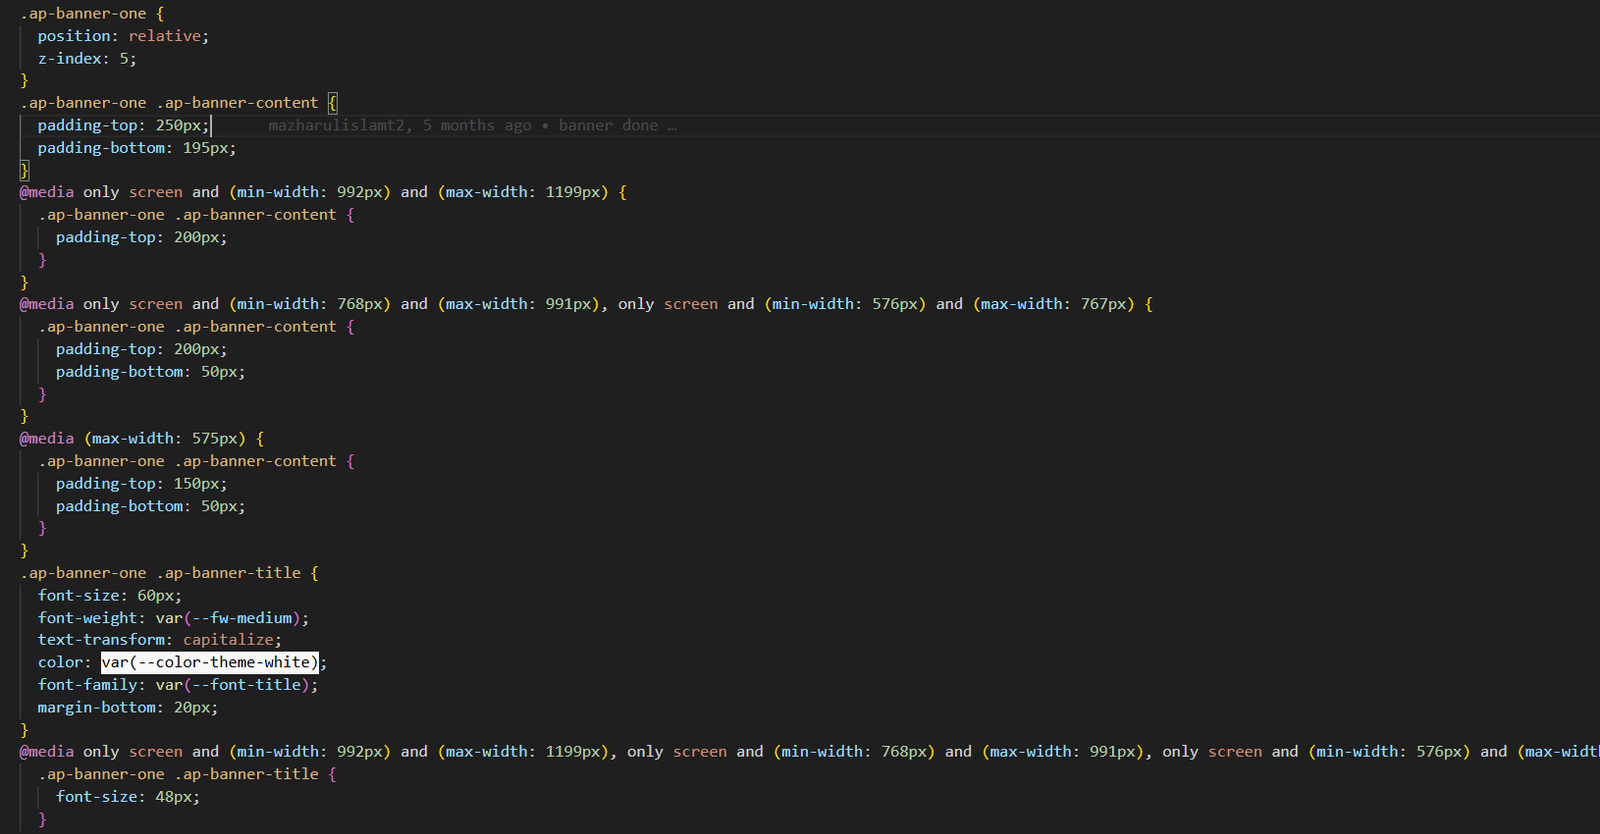Click the z-index property name

tap(70, 58)
